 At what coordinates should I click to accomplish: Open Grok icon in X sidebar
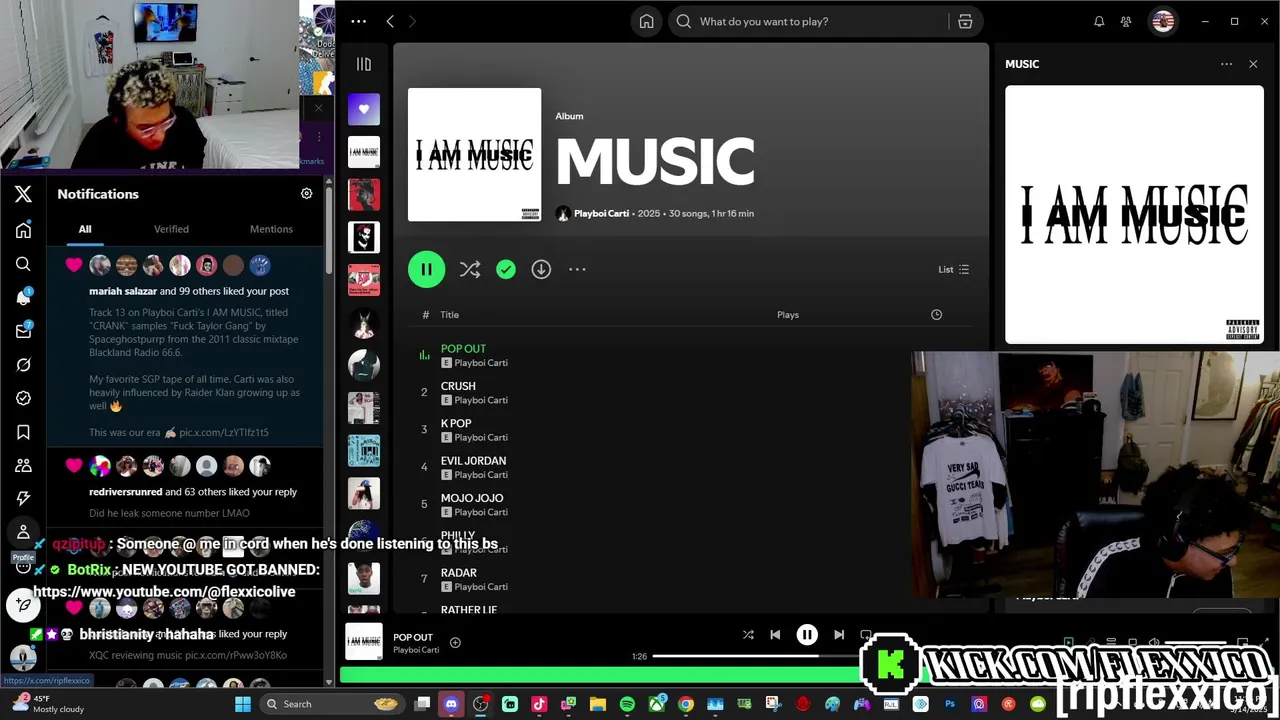point(23,365)
